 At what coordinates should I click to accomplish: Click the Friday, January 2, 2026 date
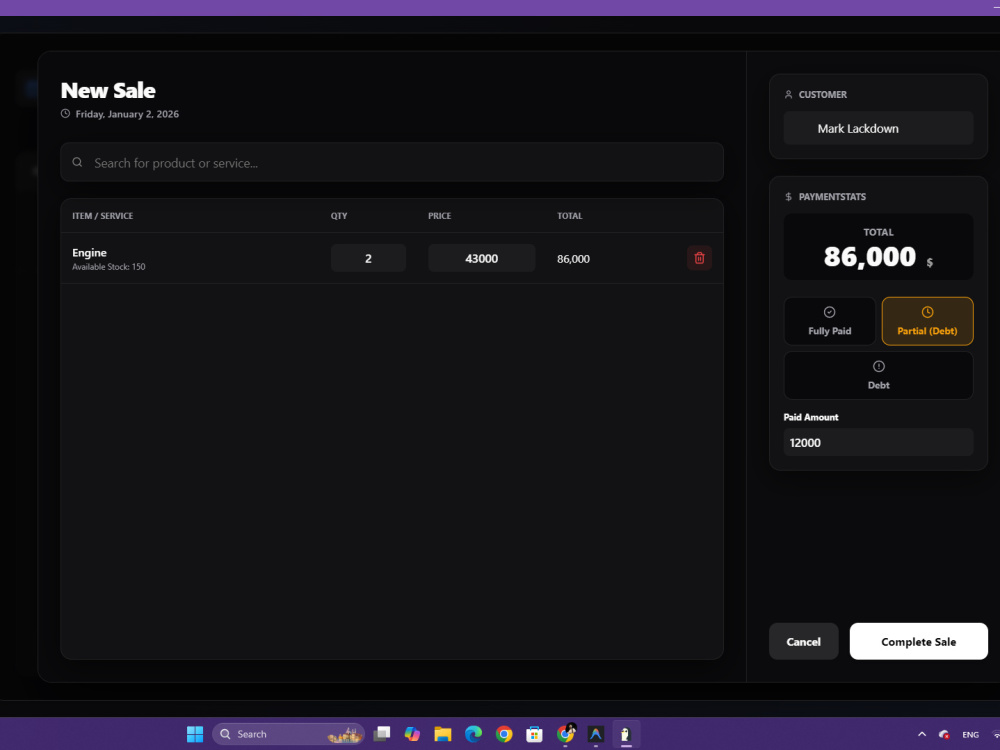127,114
